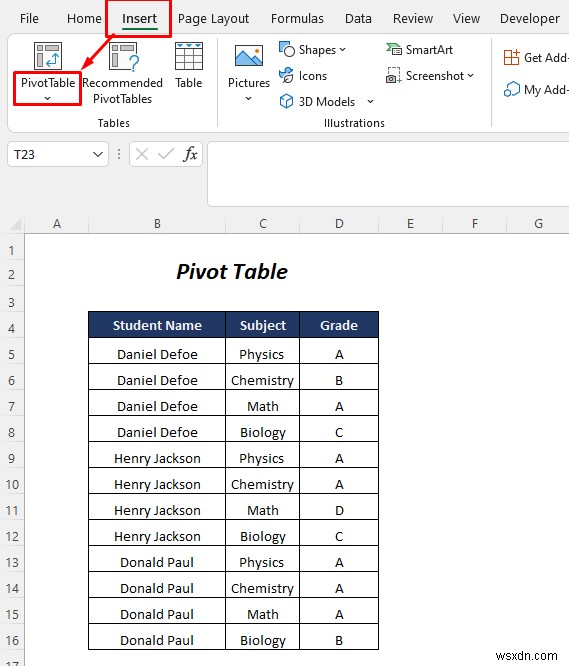Select column D header

[x=339, y=224]
